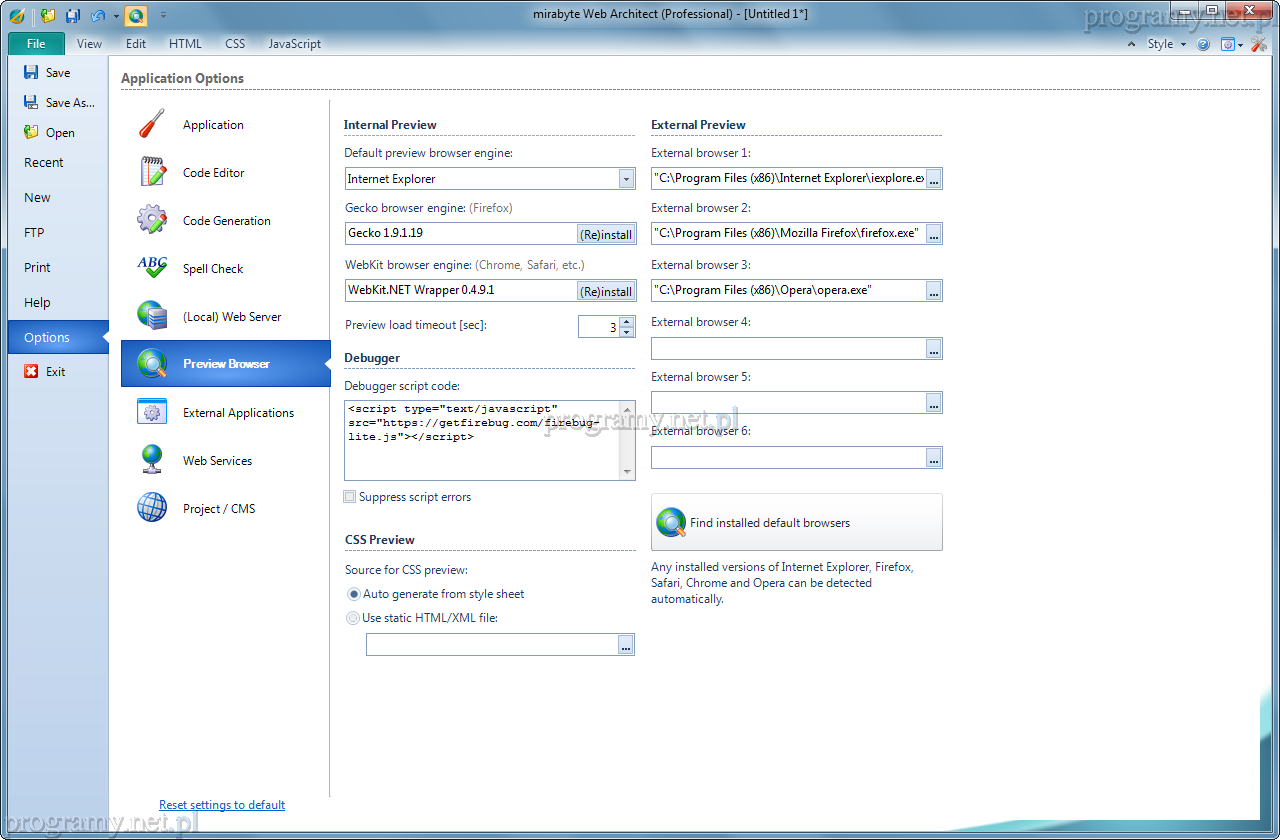Click Reset settings to default link
Viewport: 1280px width, 840px height.
222,805
